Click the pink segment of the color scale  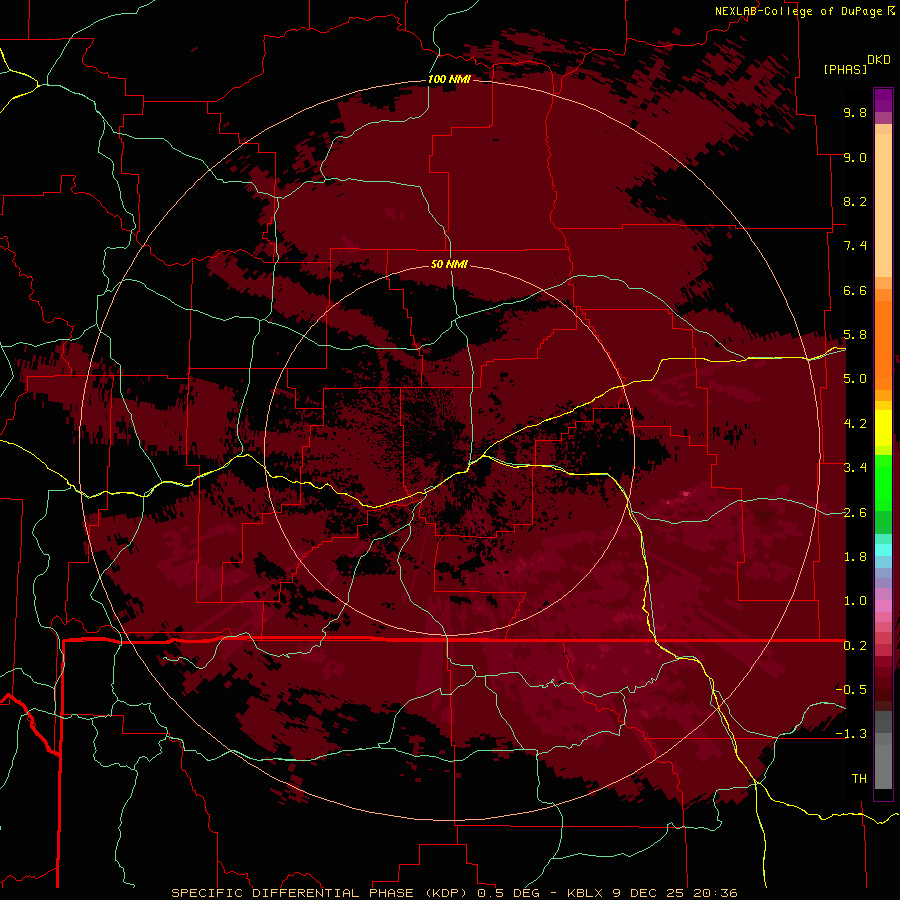(x=883, y=606)
